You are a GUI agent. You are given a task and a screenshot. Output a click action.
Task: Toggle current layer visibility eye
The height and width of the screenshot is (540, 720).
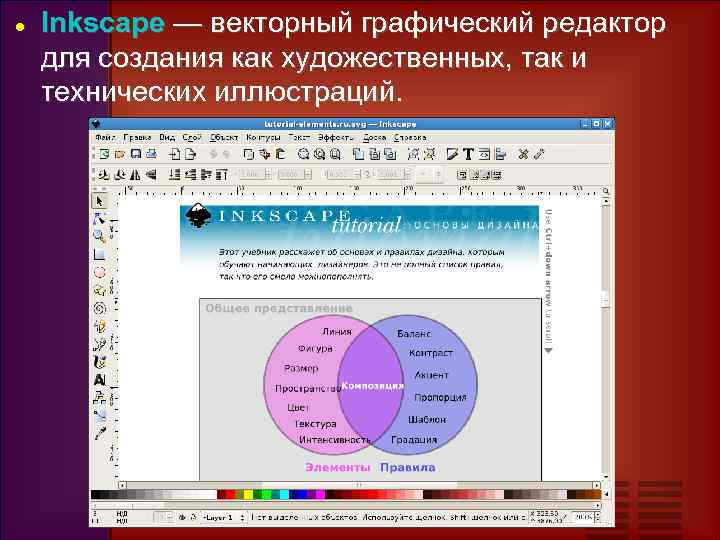click(x=182, y=518)
